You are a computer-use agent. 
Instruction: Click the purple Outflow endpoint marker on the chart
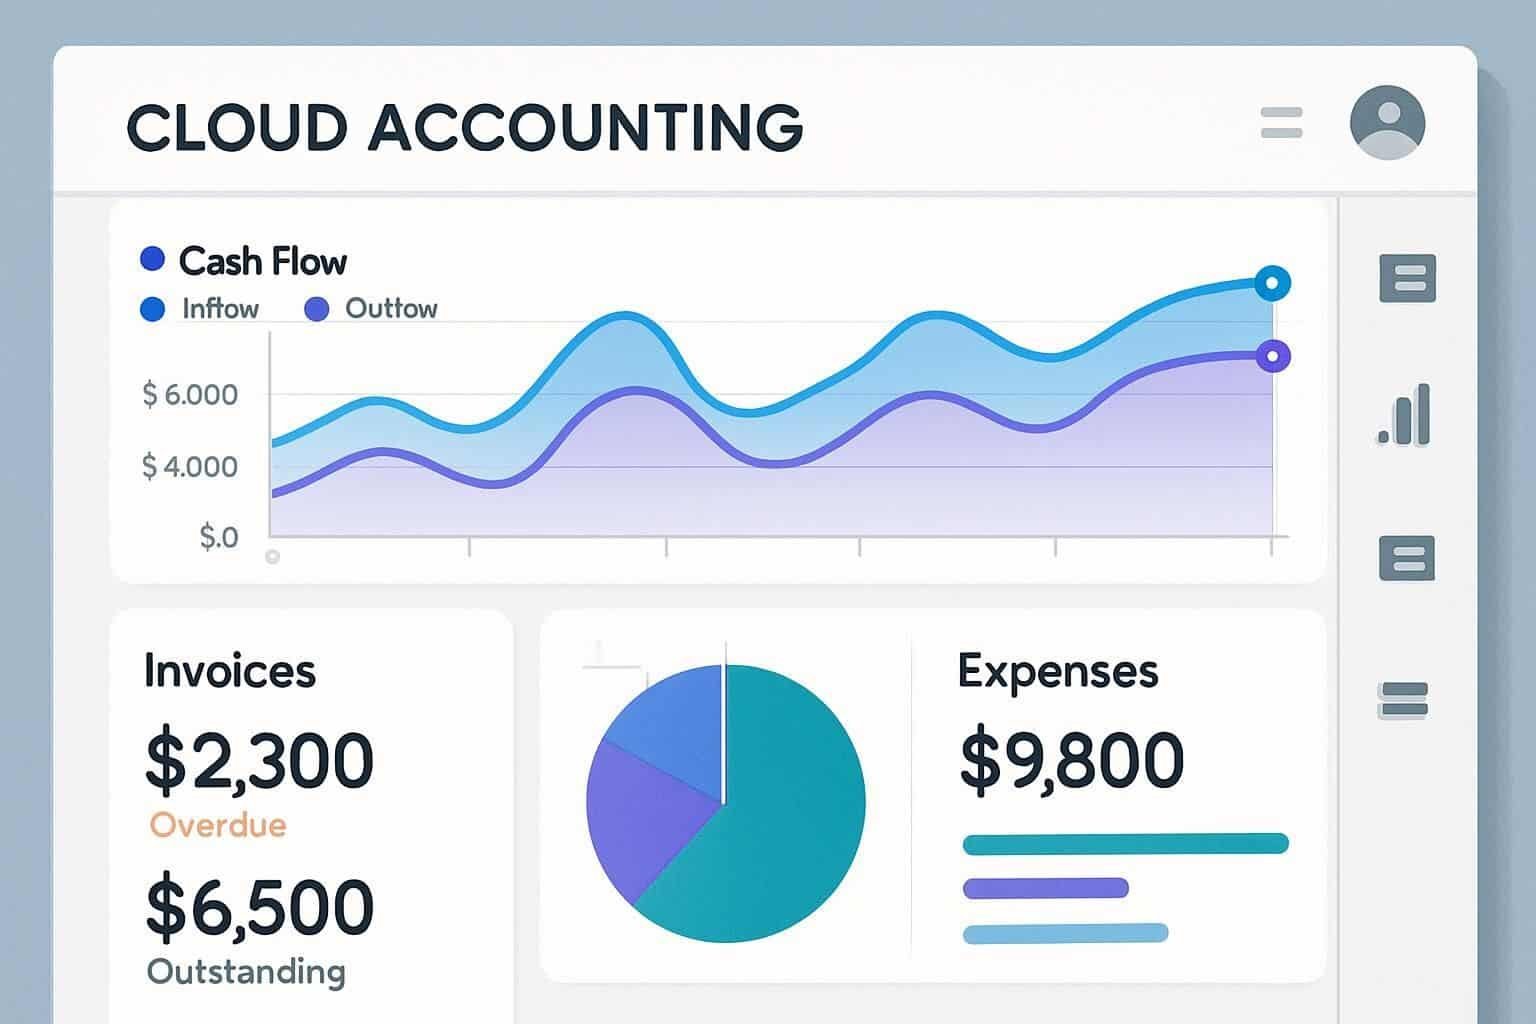coord(1271,355)
